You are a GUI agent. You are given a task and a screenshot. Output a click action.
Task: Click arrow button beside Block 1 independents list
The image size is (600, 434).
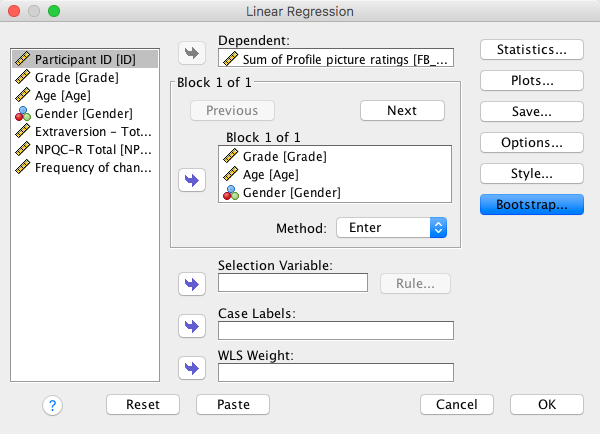[x=190, y=180]
